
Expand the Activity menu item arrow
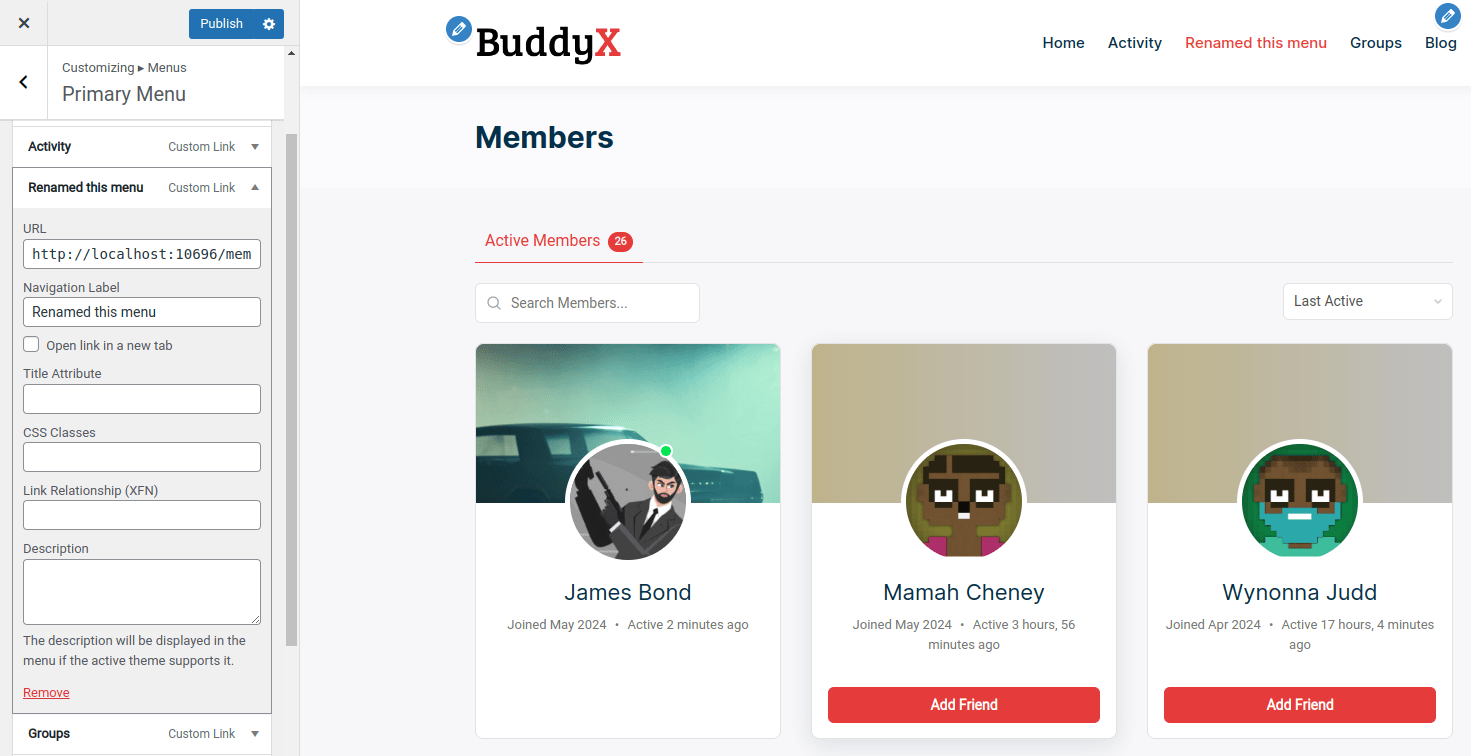coord(255,147)
